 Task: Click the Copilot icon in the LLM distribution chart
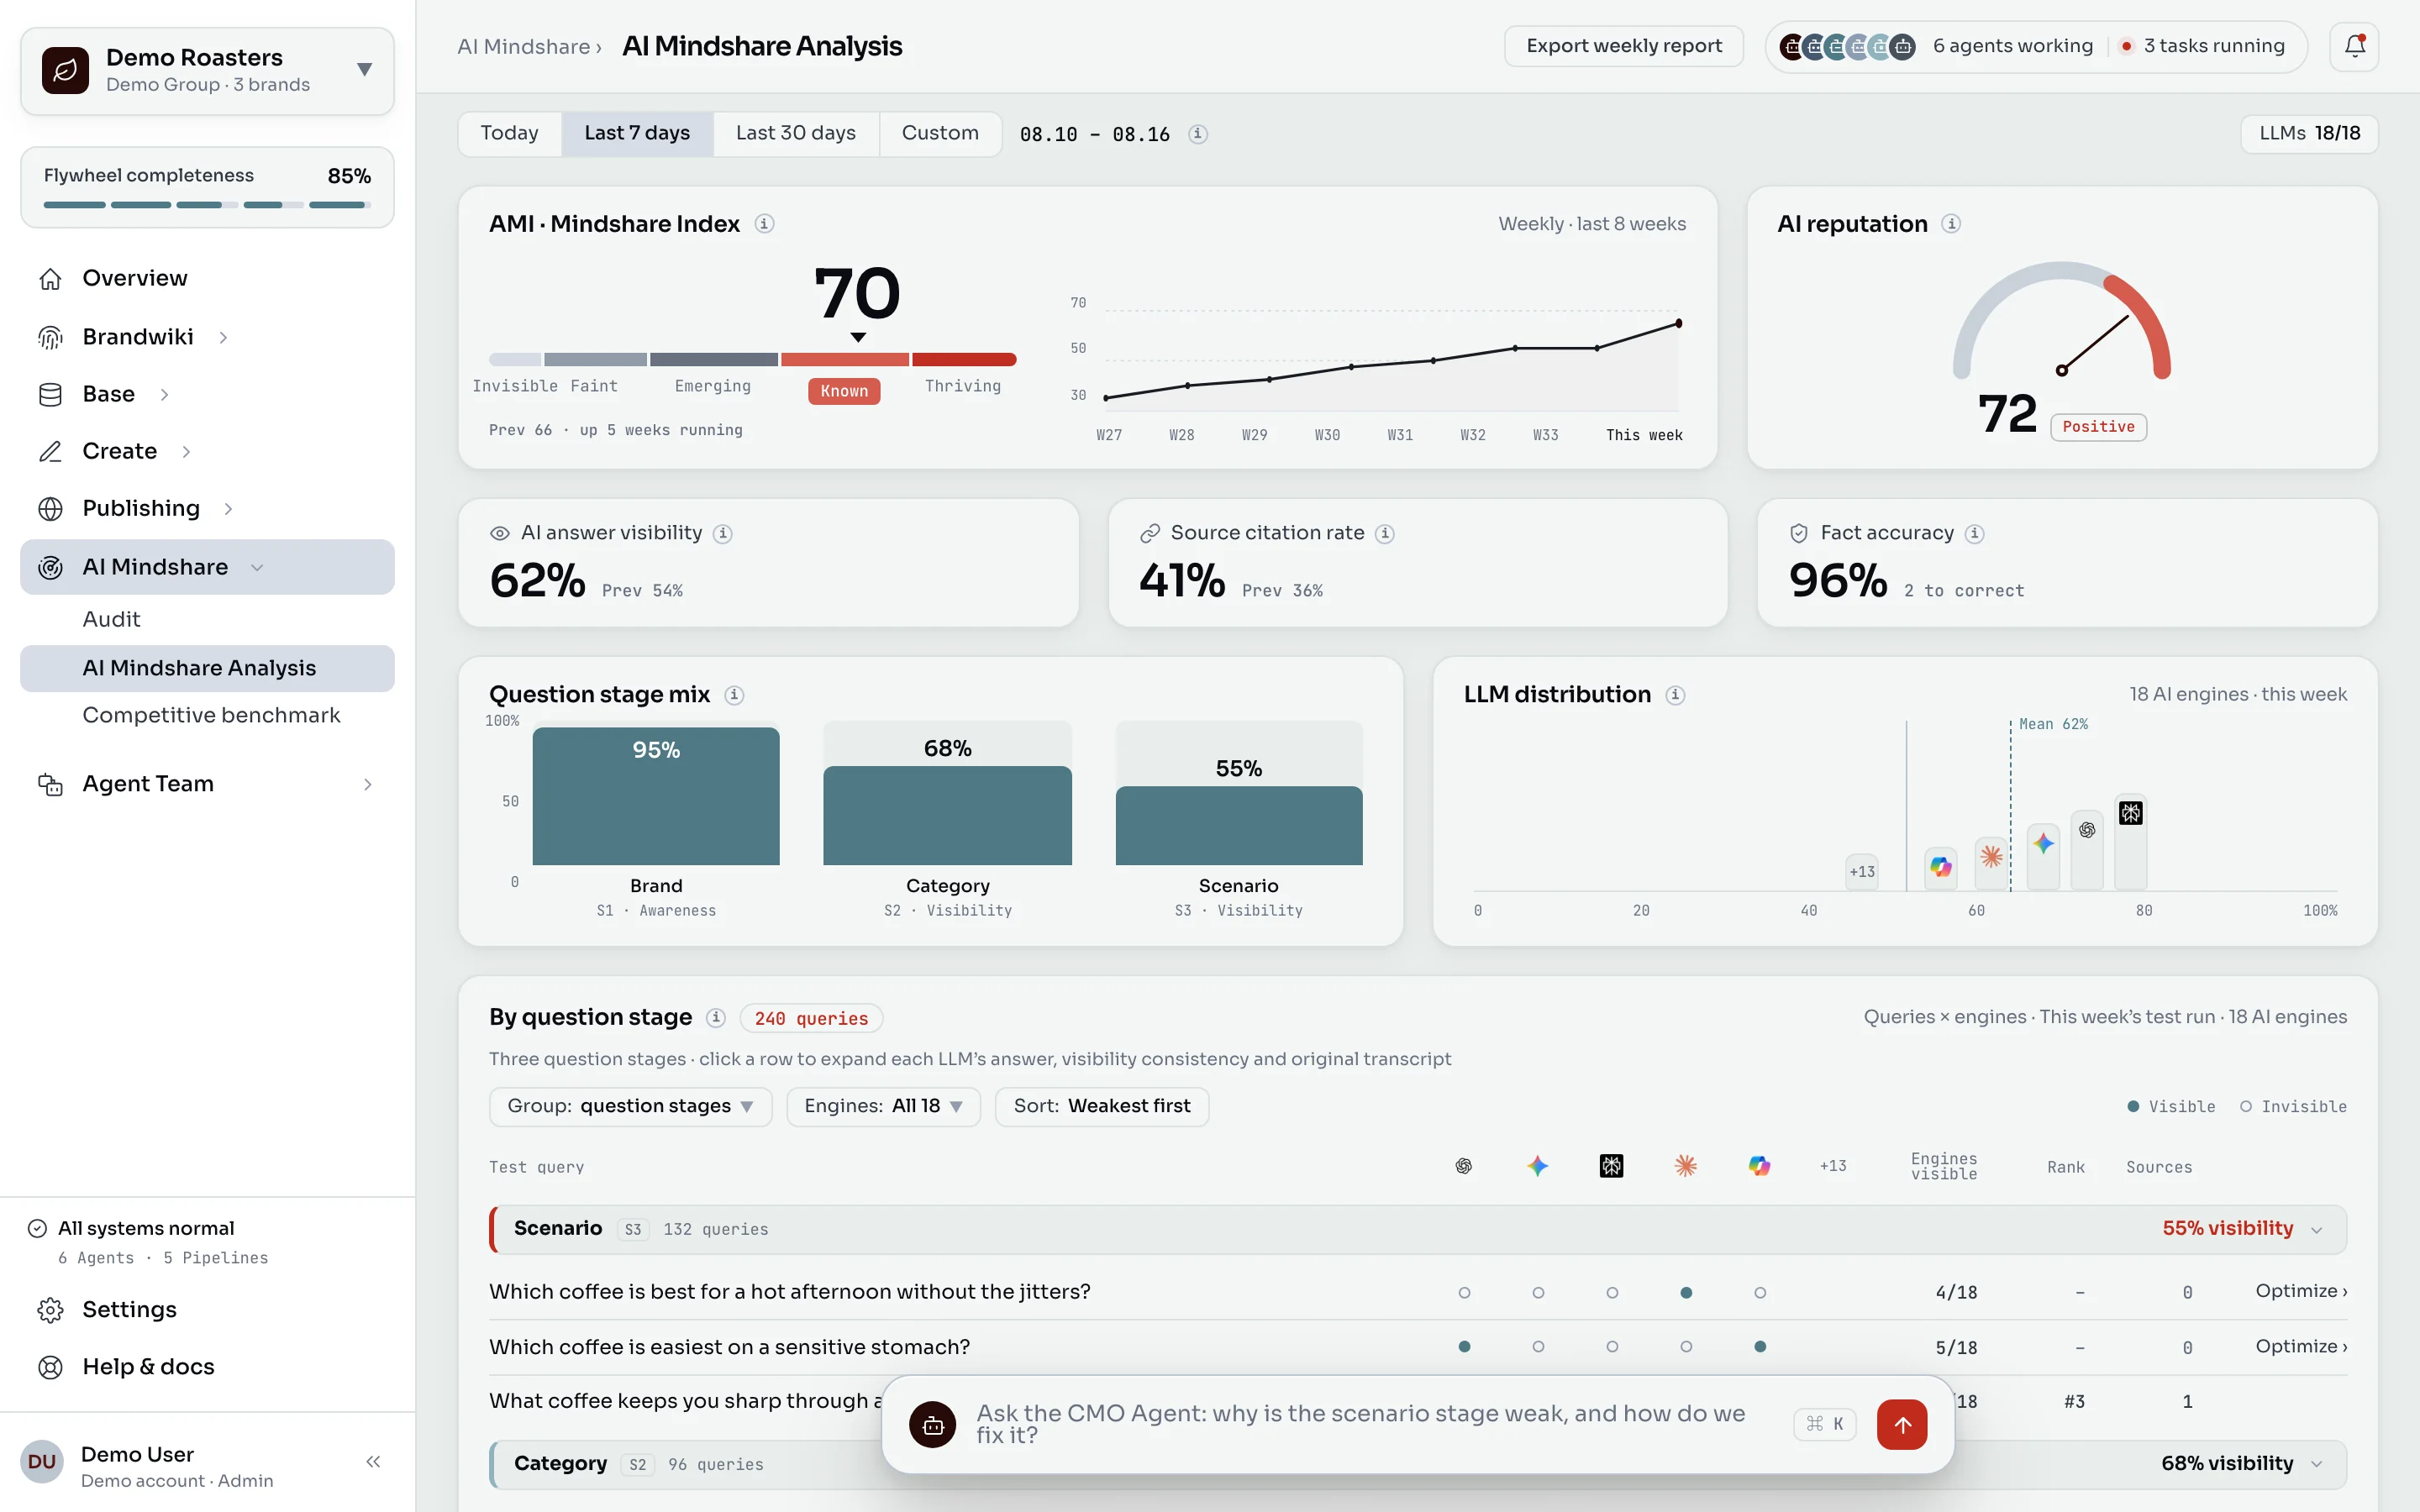1941,867
